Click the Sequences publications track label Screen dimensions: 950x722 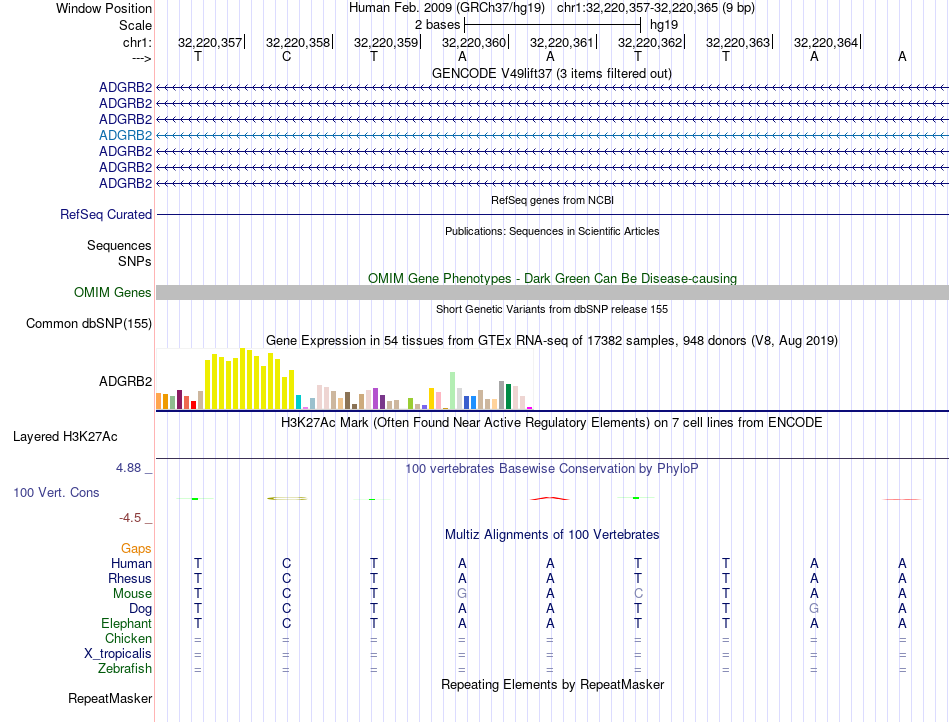tap(119, 245)
